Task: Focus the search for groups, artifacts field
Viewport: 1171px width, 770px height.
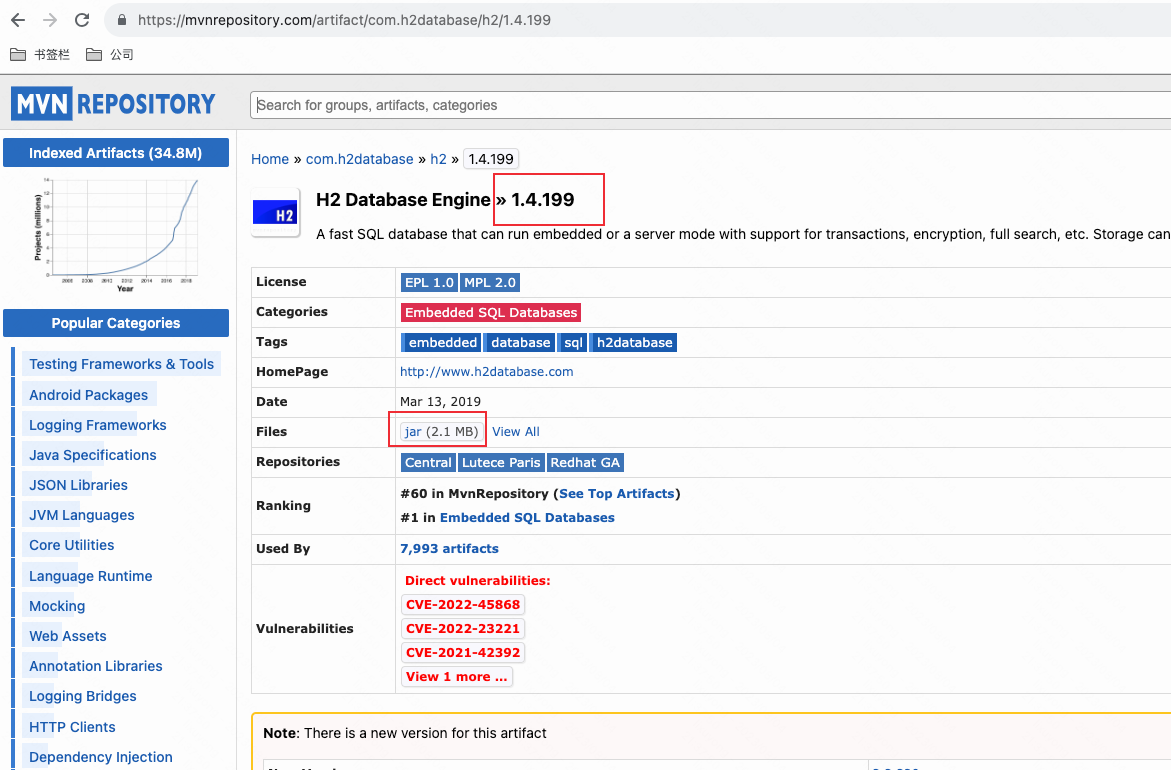Action: [709, 105]
